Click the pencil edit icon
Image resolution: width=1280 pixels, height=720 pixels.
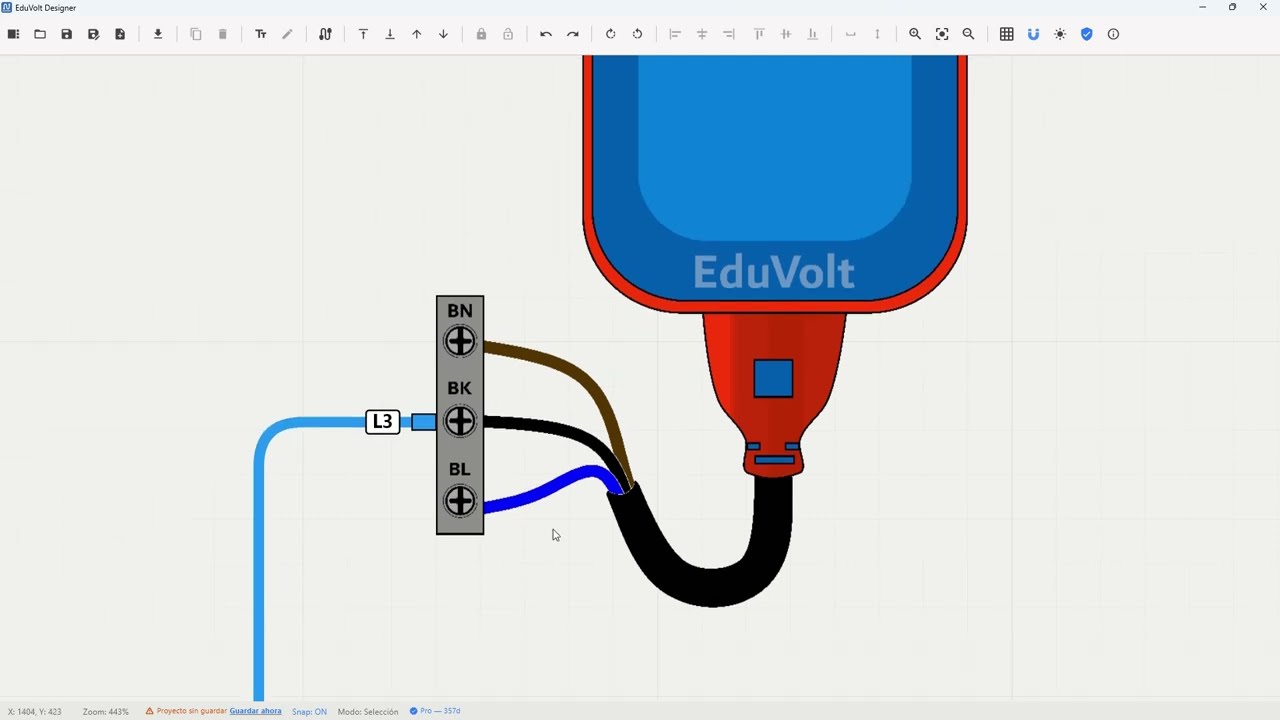click(287, 34)
